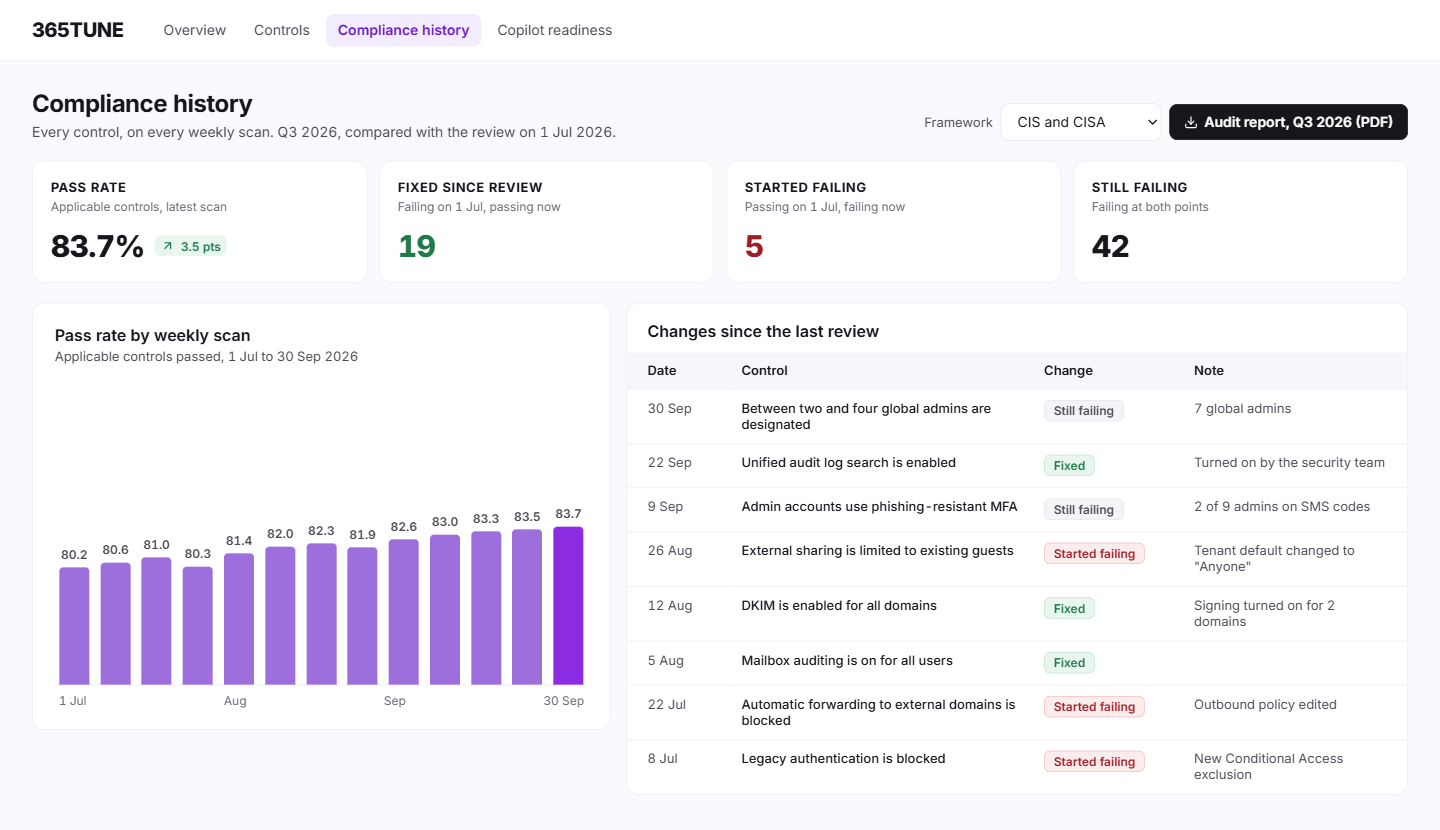
Task: Click Still failing badge for phishing-resistant MFA
Action: 1084,509
